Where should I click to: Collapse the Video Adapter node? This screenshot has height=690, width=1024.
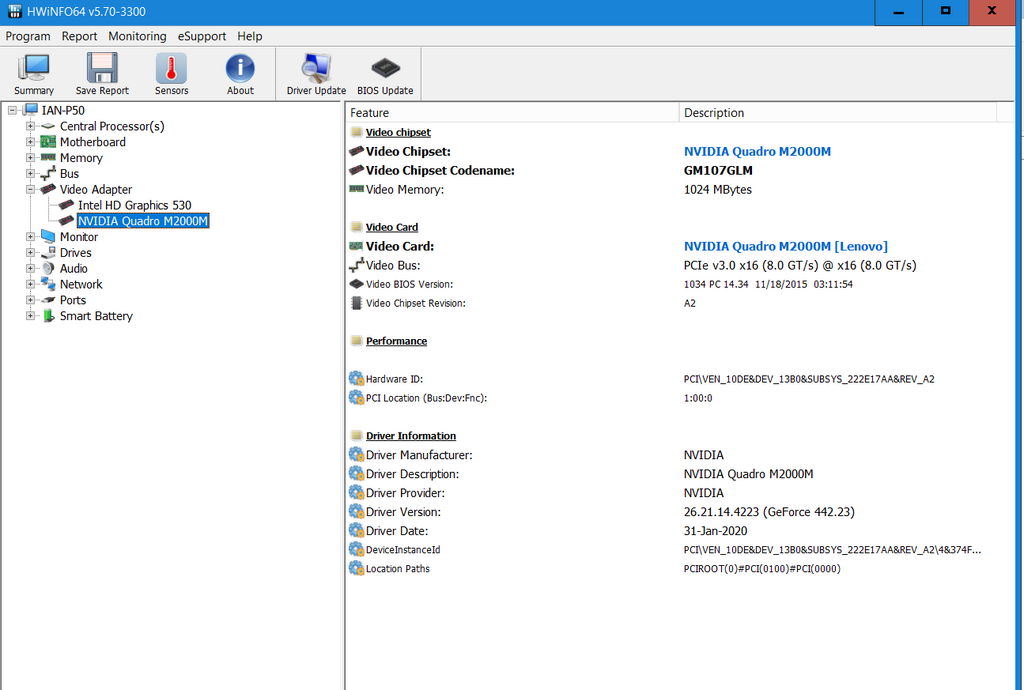[30, 189]
